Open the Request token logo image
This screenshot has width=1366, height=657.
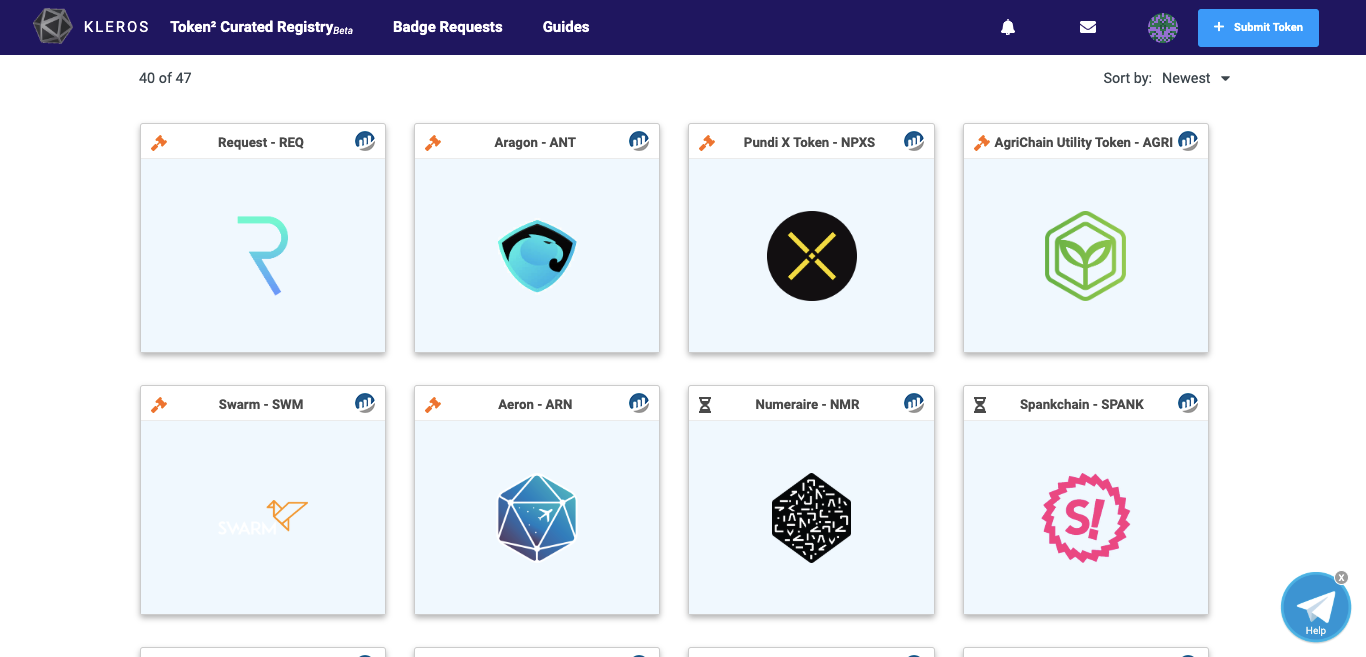click(x=263, y=255)
